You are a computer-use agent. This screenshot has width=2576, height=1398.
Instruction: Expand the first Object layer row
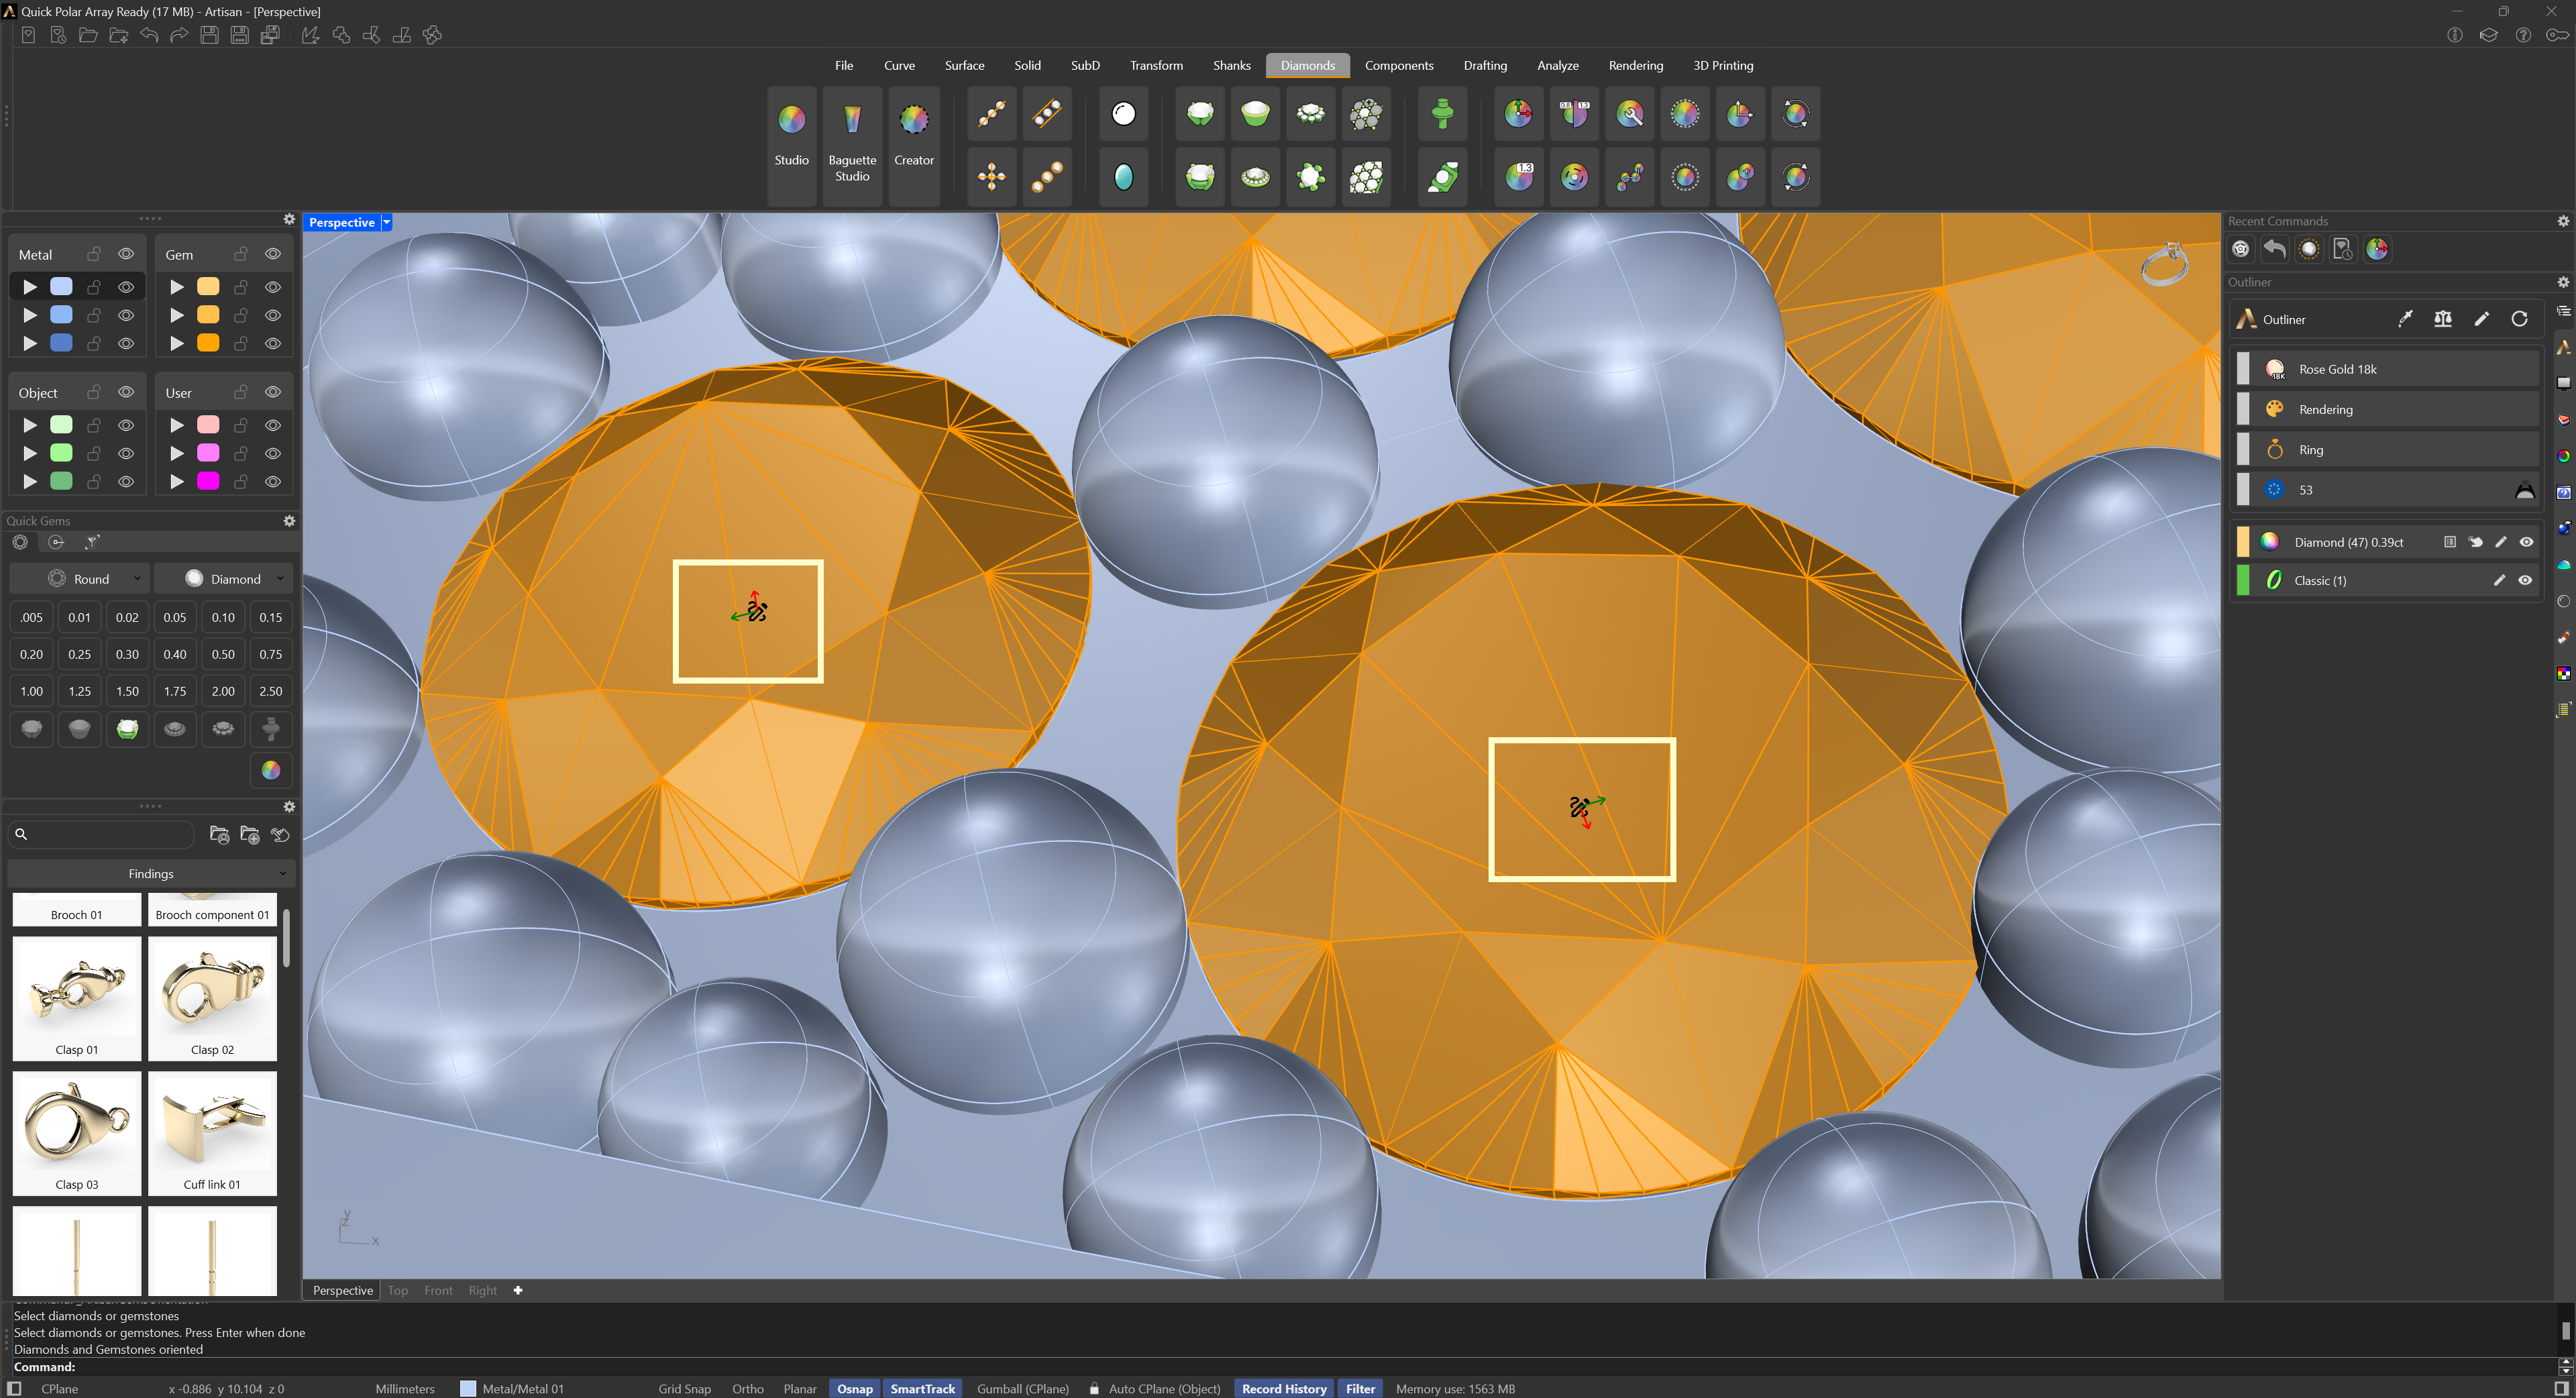[x=30, y=425]
